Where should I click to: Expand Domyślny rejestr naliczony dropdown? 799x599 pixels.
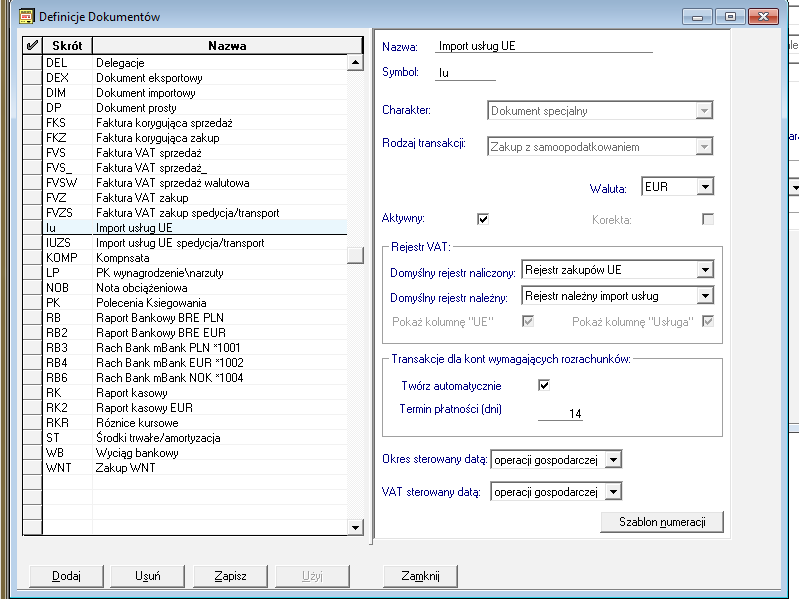(x=705, y=269)
